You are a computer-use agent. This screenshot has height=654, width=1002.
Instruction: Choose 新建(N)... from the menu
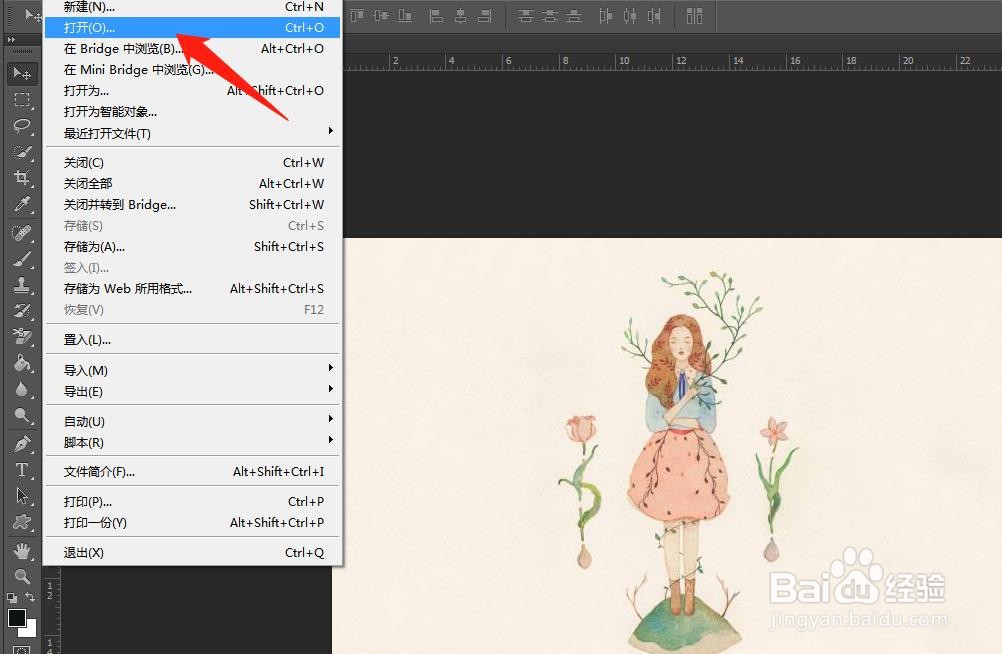192,8
